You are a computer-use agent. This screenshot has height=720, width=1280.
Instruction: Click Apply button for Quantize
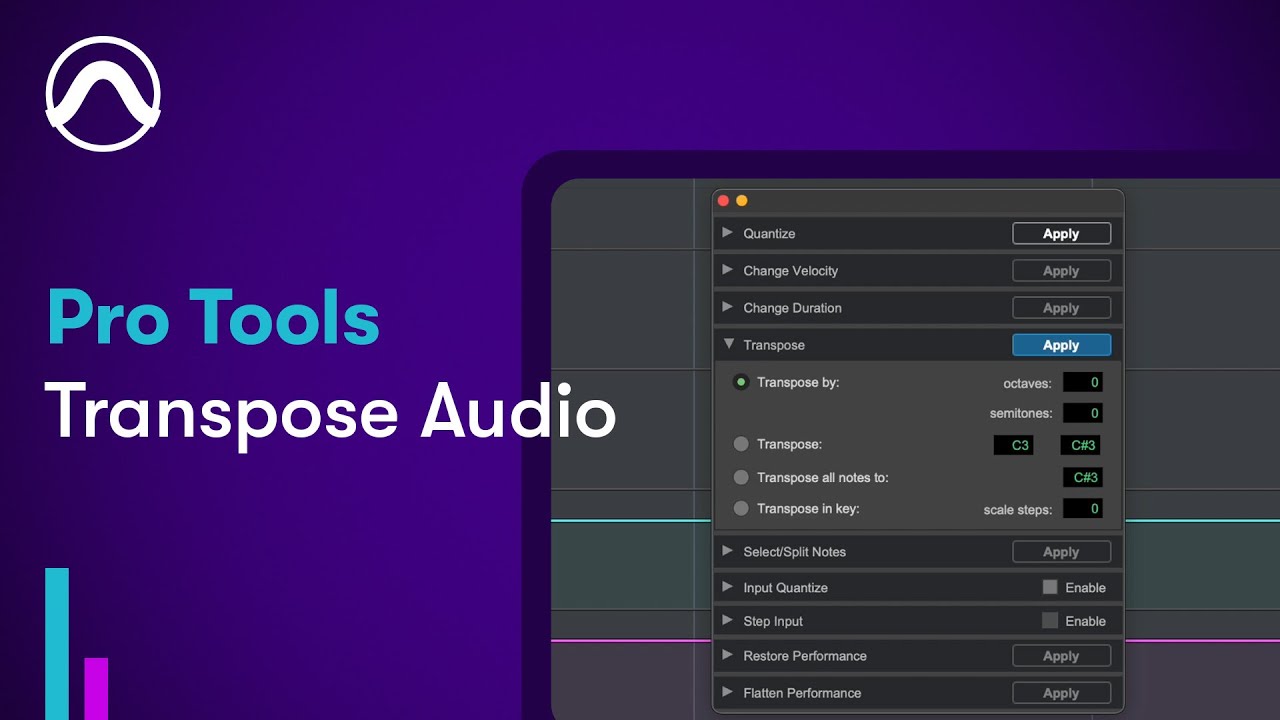coord(1061,233)
